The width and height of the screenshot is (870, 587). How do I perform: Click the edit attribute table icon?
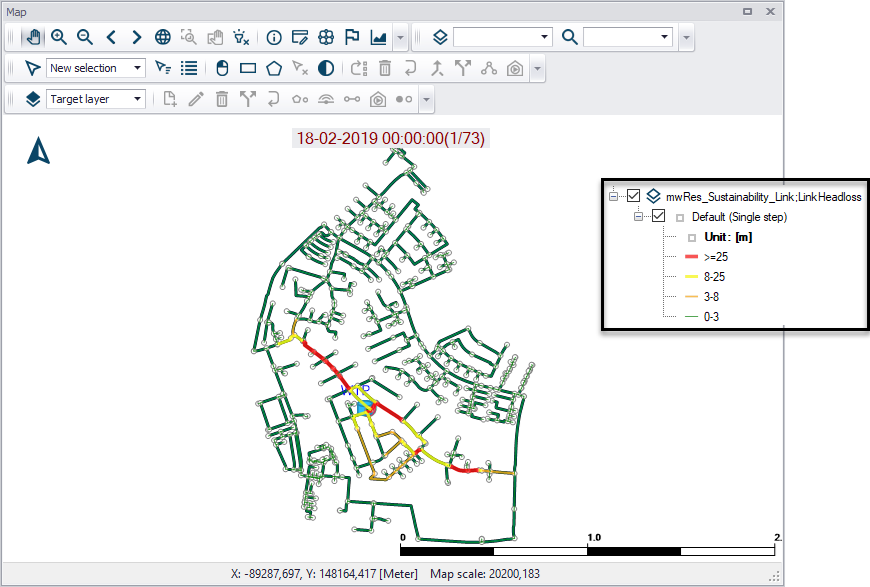point(300,37)
